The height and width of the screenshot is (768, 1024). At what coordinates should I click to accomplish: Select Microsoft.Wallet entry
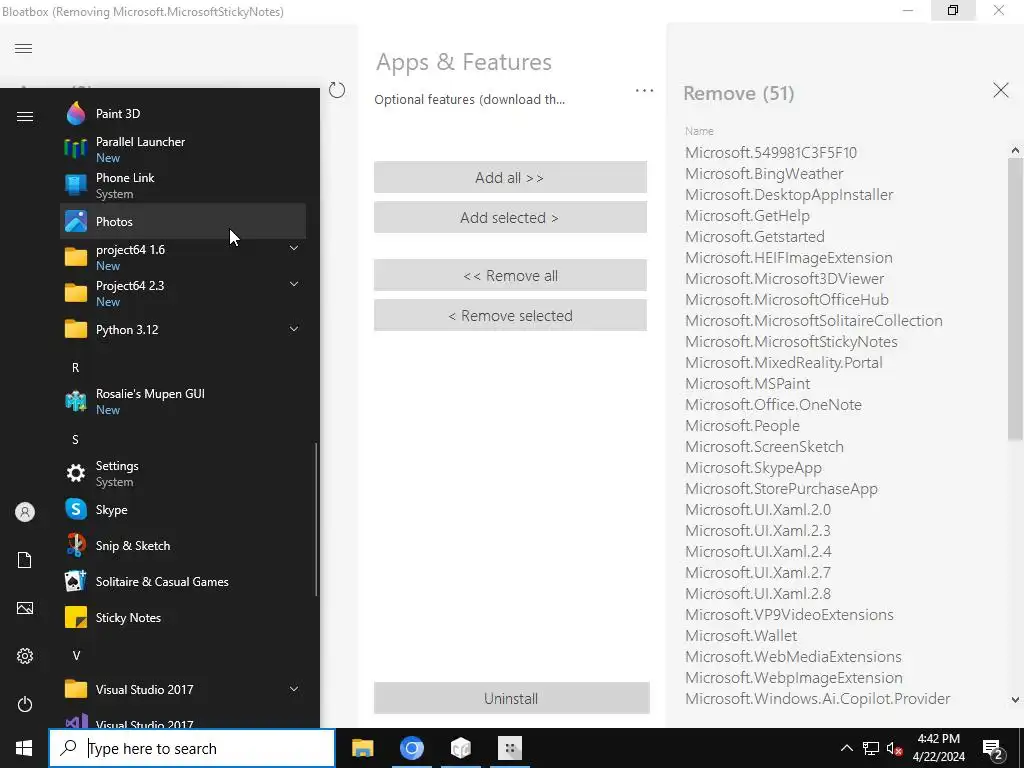pyautogui.click(x=741, y=635)
